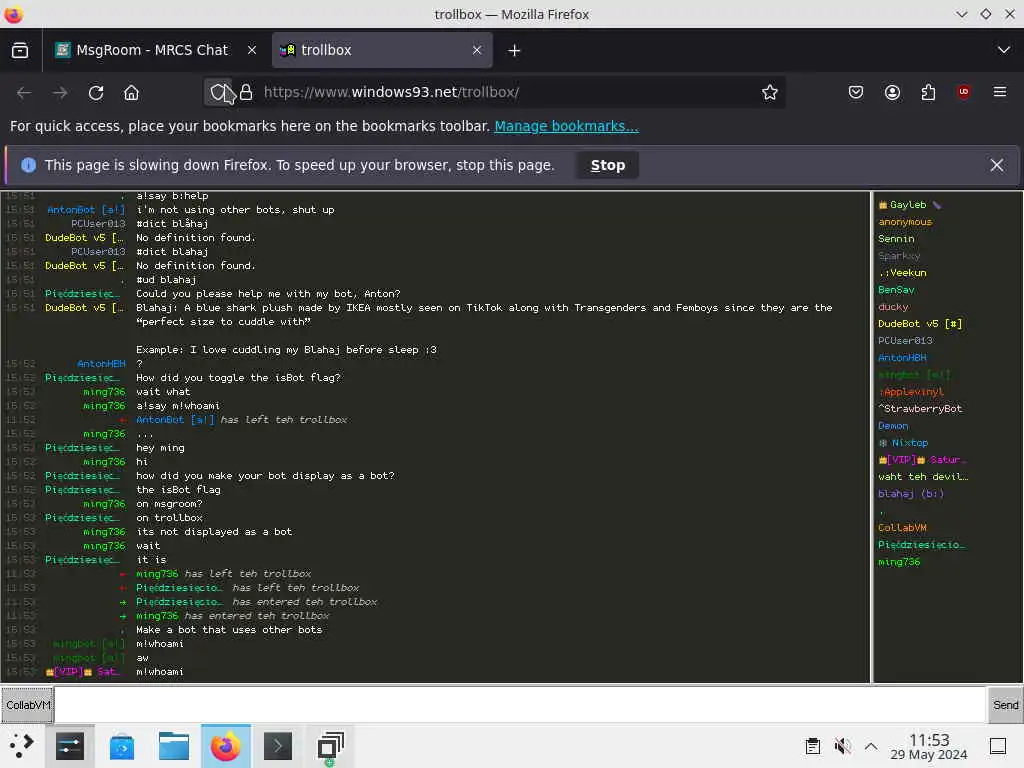Screen dimensions: 1024x768
Task: Click the address bar URL field
Action: (x=508, y=92)
